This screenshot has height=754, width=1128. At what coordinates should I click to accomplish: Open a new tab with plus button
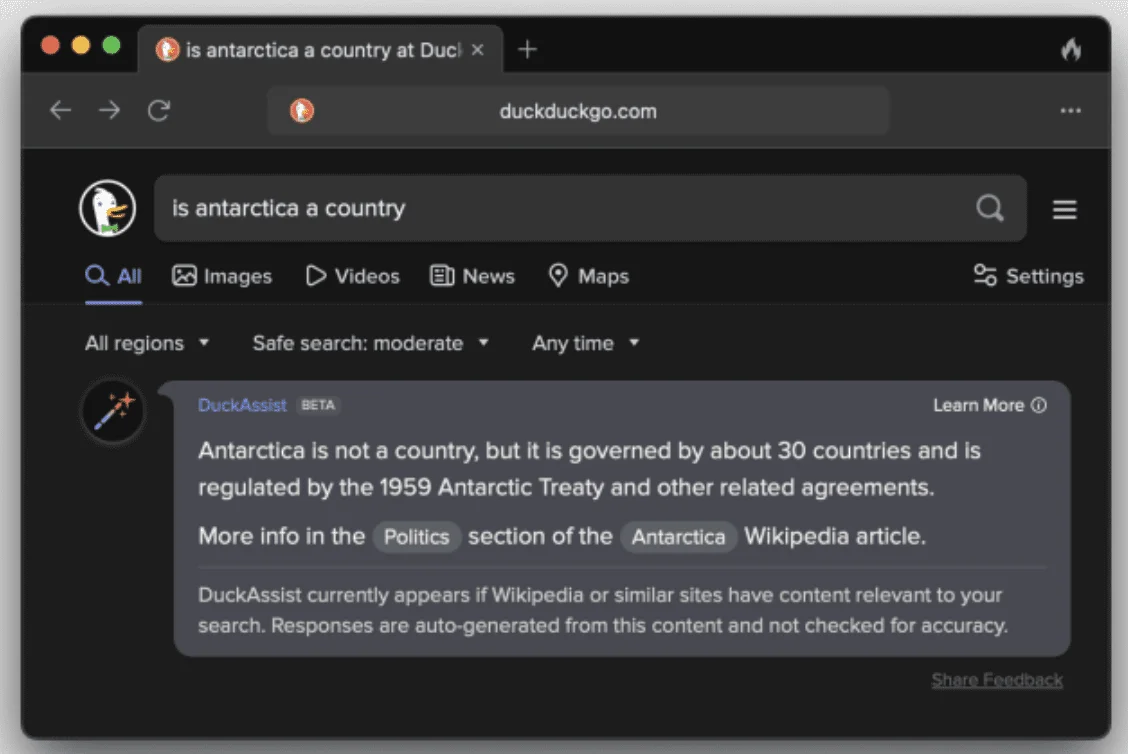click(527, 50)
